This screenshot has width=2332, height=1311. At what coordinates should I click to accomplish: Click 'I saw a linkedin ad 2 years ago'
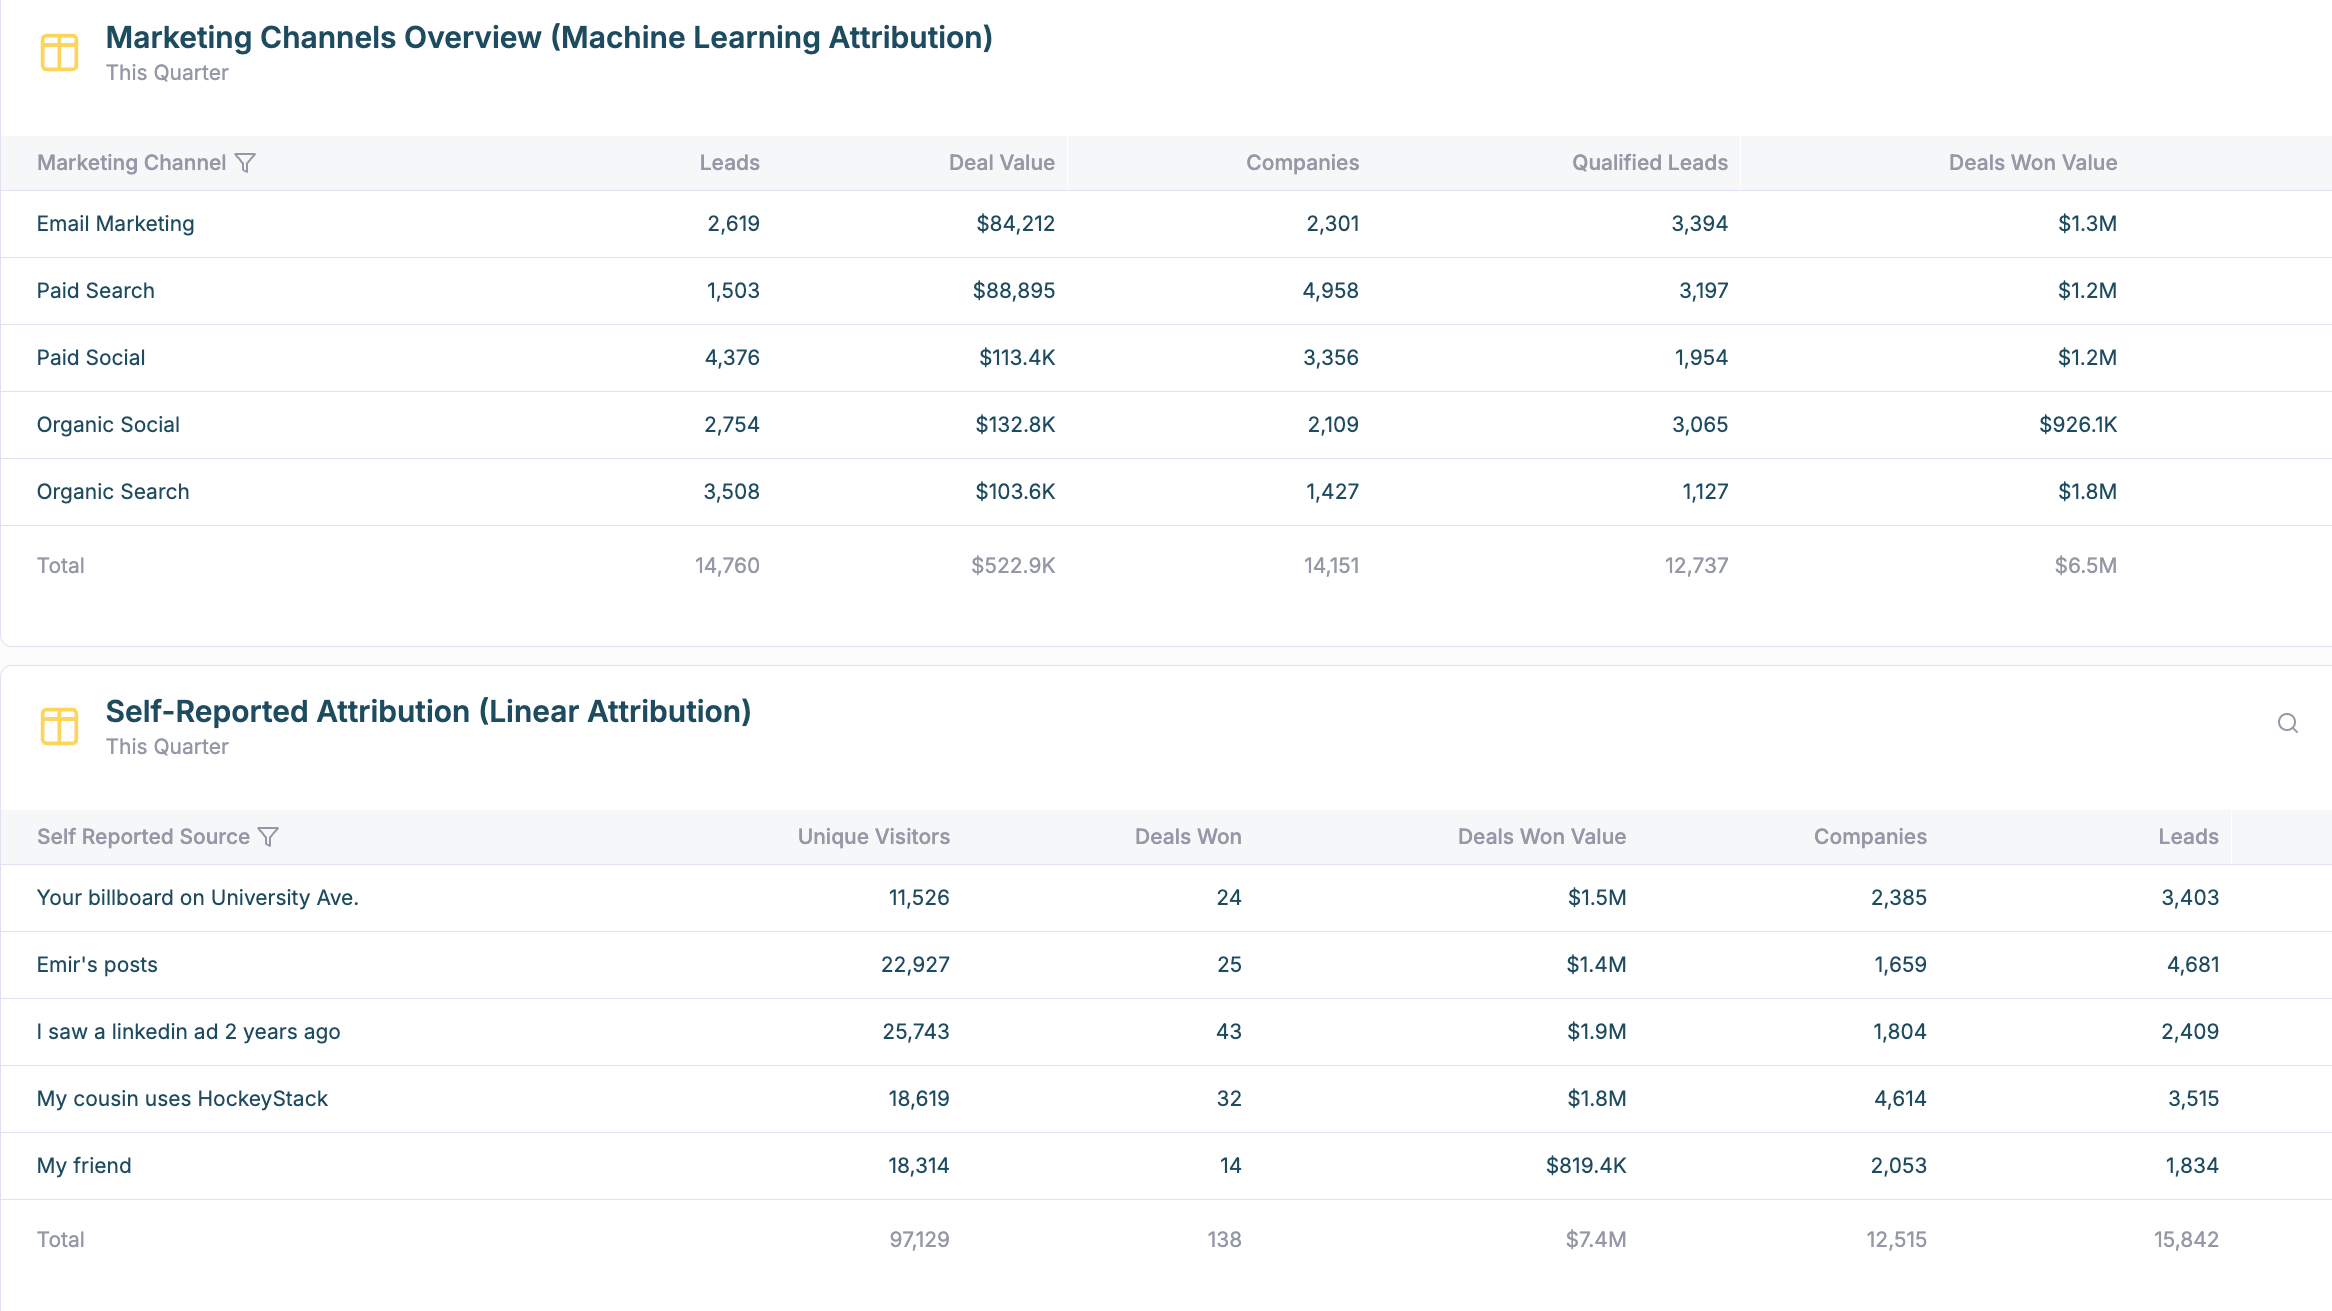point(188,1032)
